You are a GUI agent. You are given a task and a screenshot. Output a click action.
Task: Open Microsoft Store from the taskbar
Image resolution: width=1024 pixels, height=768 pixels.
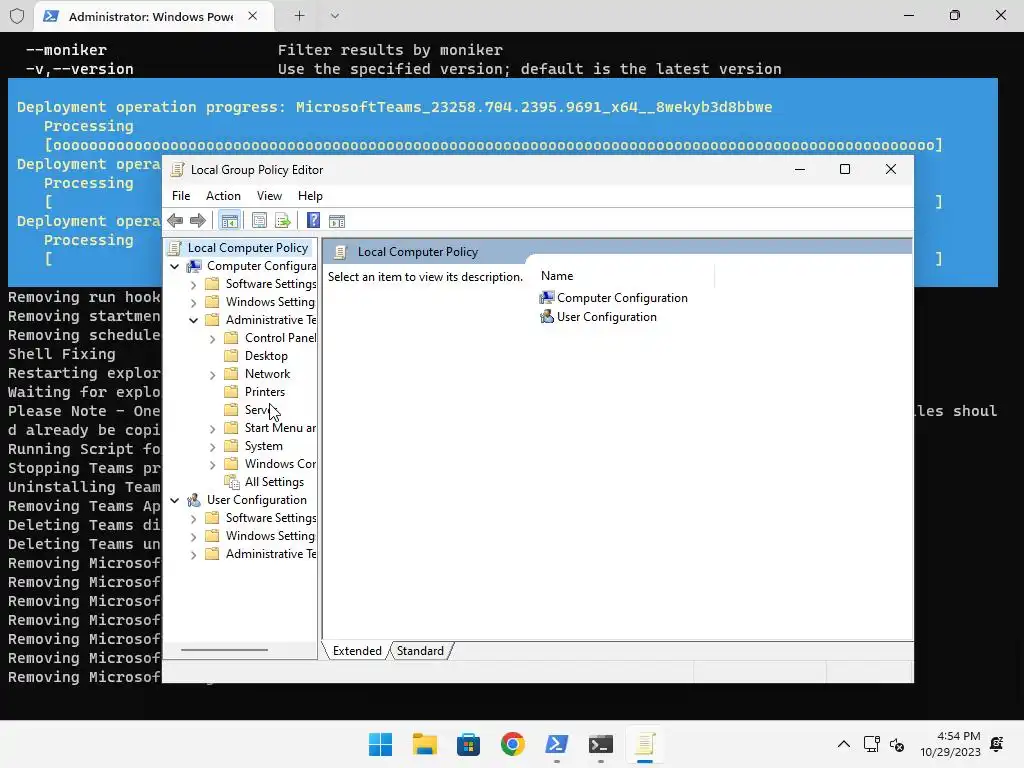coord(468,744)
